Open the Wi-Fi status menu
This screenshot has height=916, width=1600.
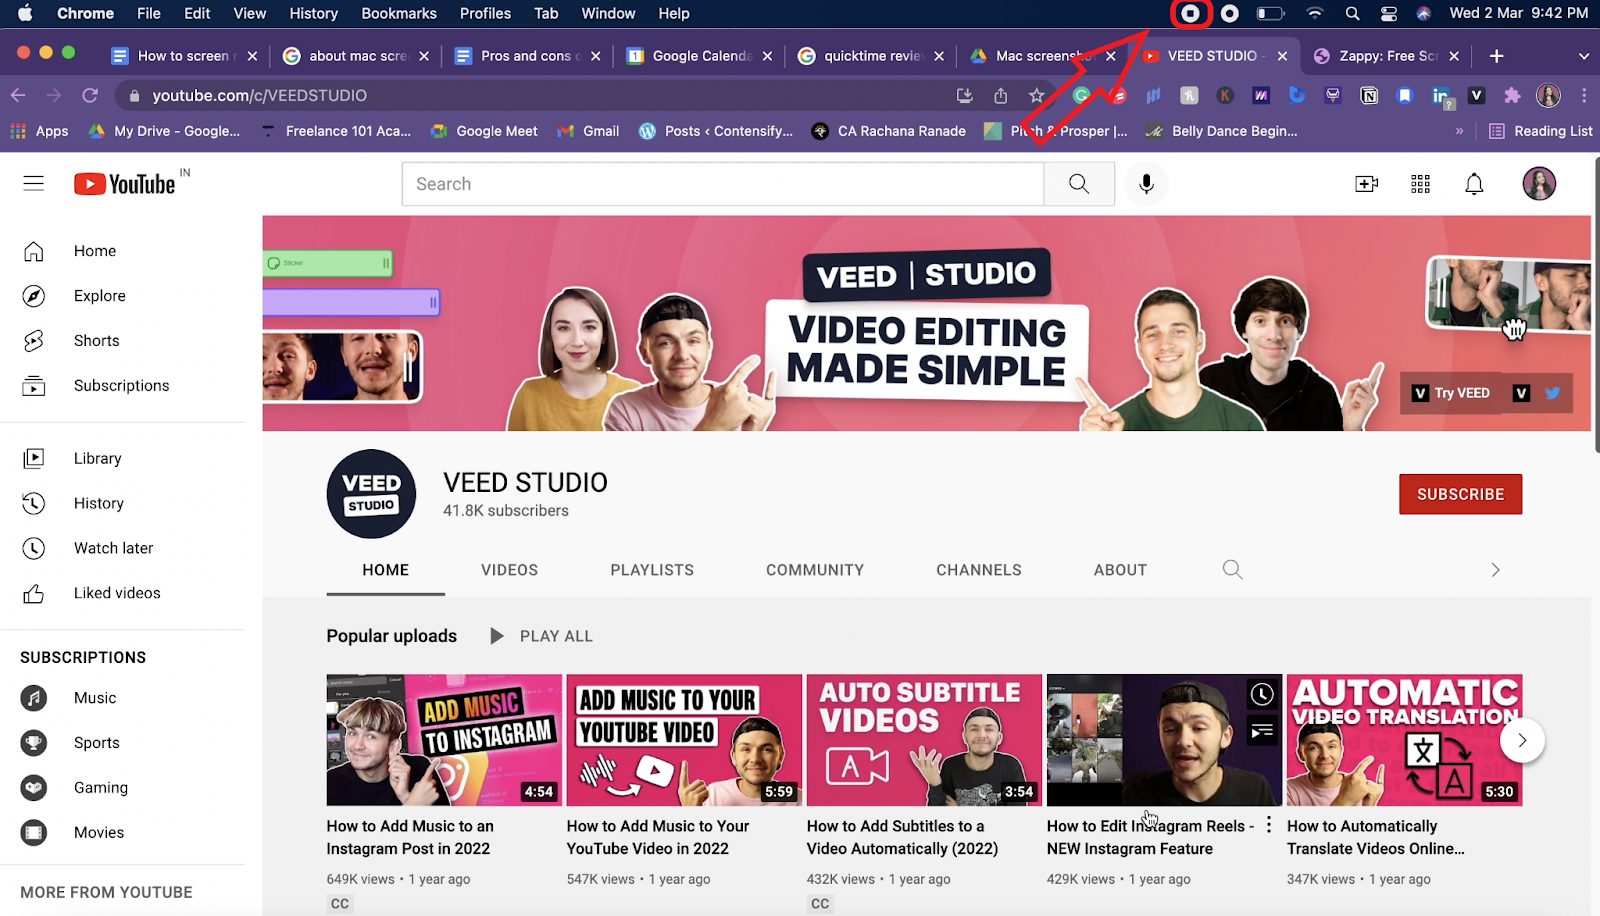(x=1315, y=14)
